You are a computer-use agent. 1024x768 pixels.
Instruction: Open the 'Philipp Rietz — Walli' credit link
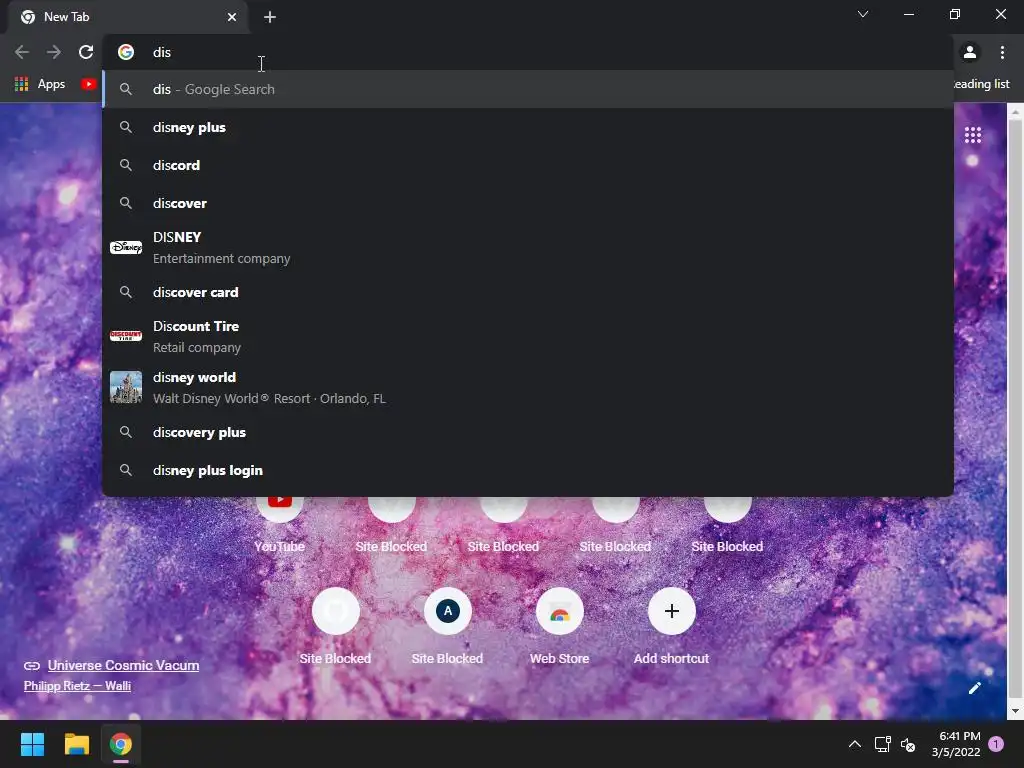click(x=77, y=686)
